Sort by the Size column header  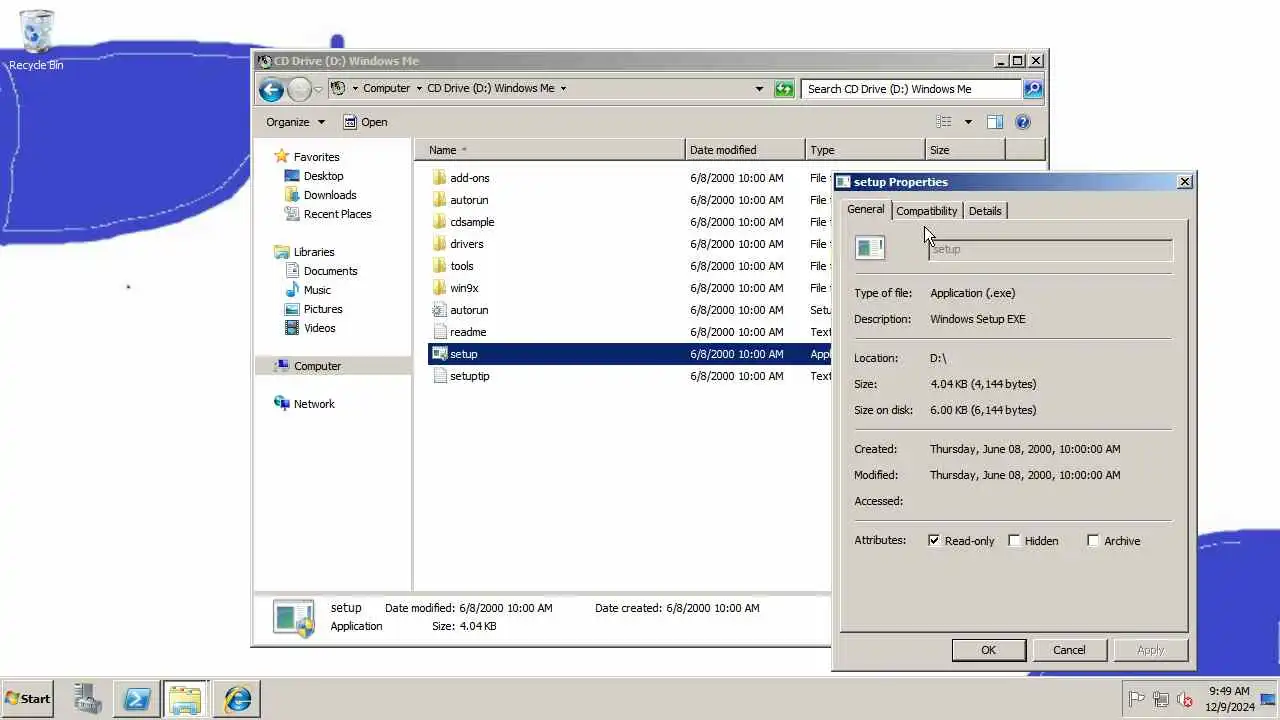(x=965, y=150)
